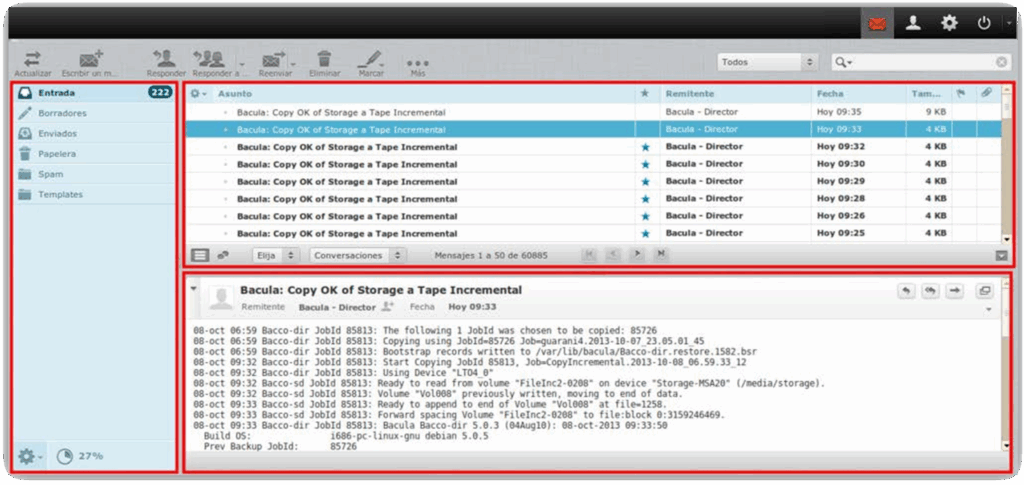This screenshot has width=1024, height=485.
Task: Open list options gear in column header
Action: (199, 94)
